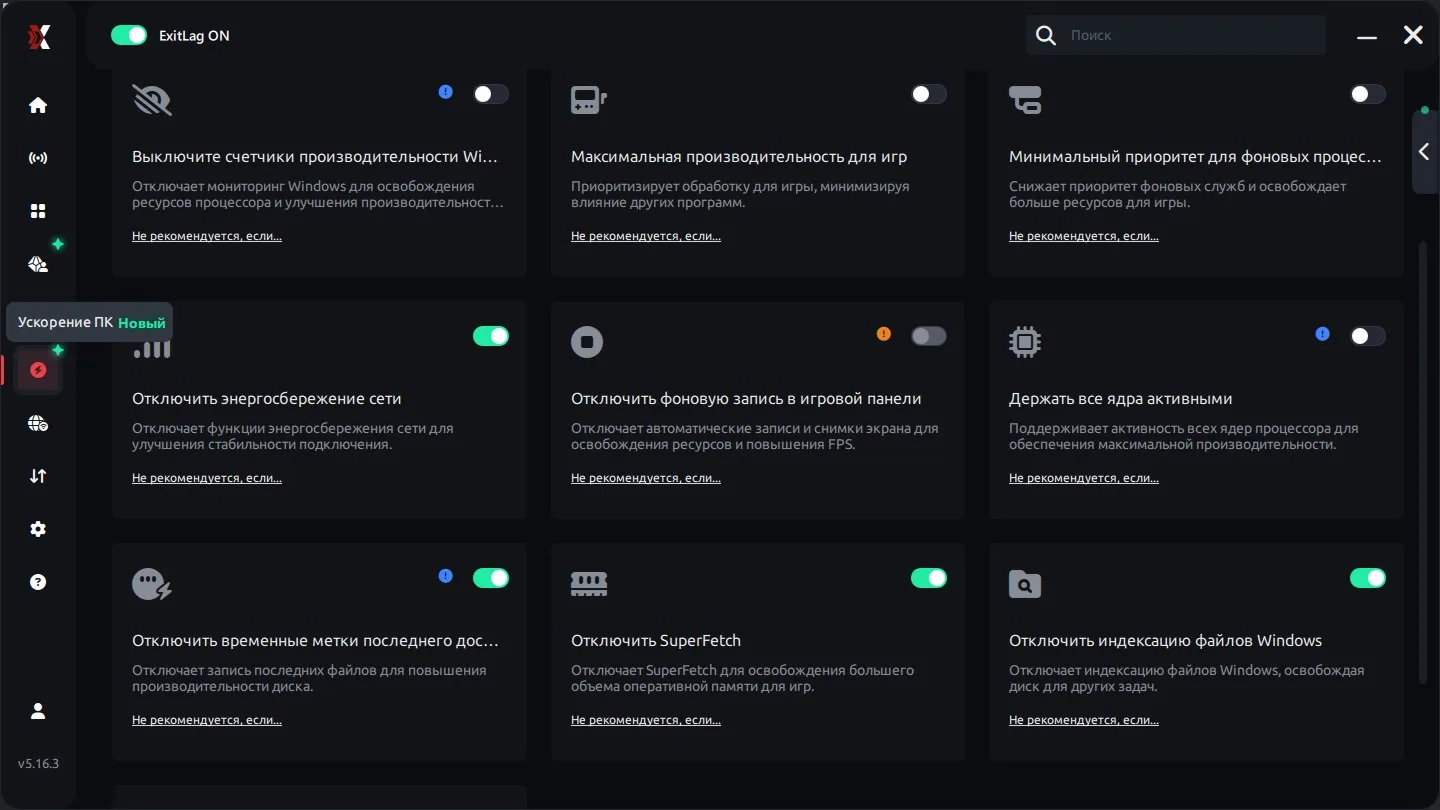1440x810 pixels.
Task: Toggle 'Держать все ядра активными' on
Action: click(1368, 336)
